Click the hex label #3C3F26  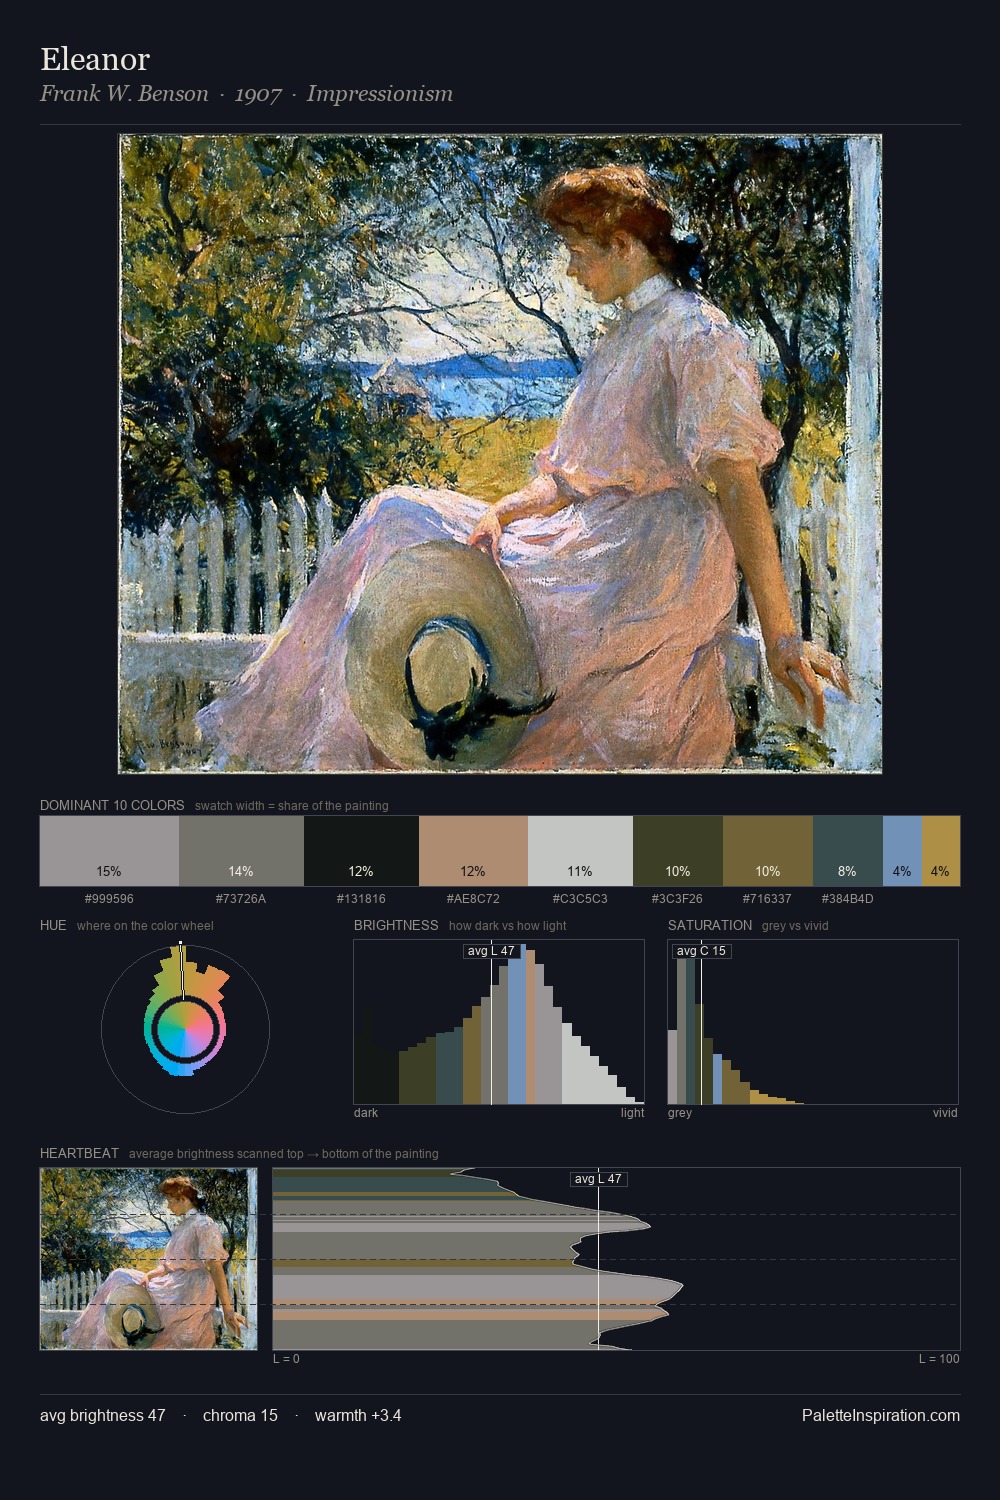678,899
